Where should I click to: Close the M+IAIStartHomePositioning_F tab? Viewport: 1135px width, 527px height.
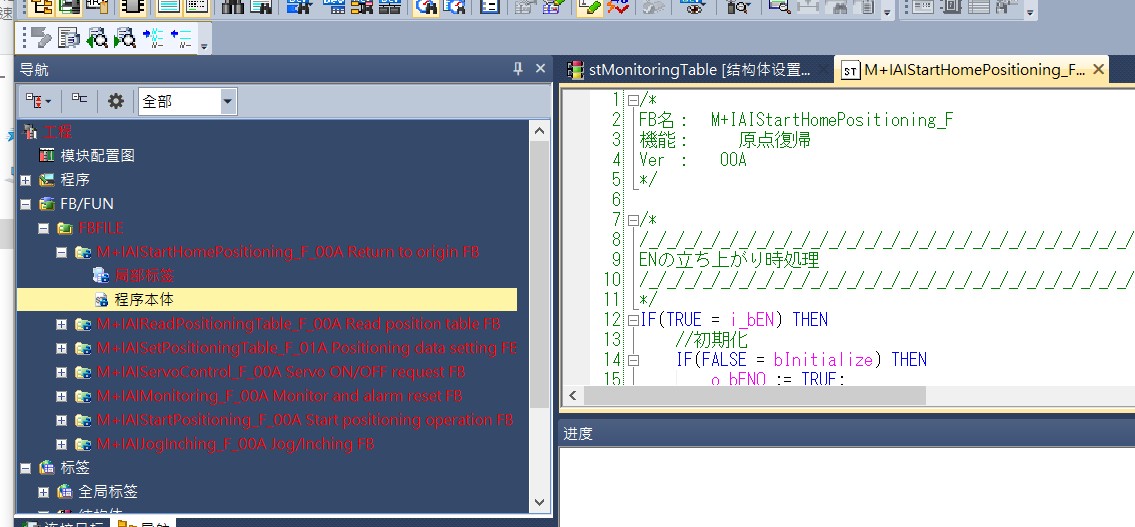1099,70
